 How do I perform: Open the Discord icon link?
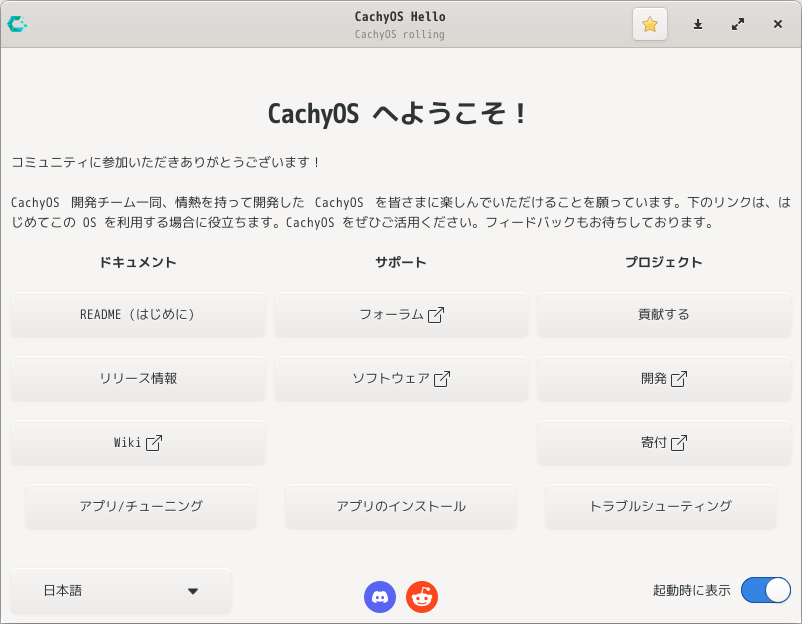coord(380,596)
